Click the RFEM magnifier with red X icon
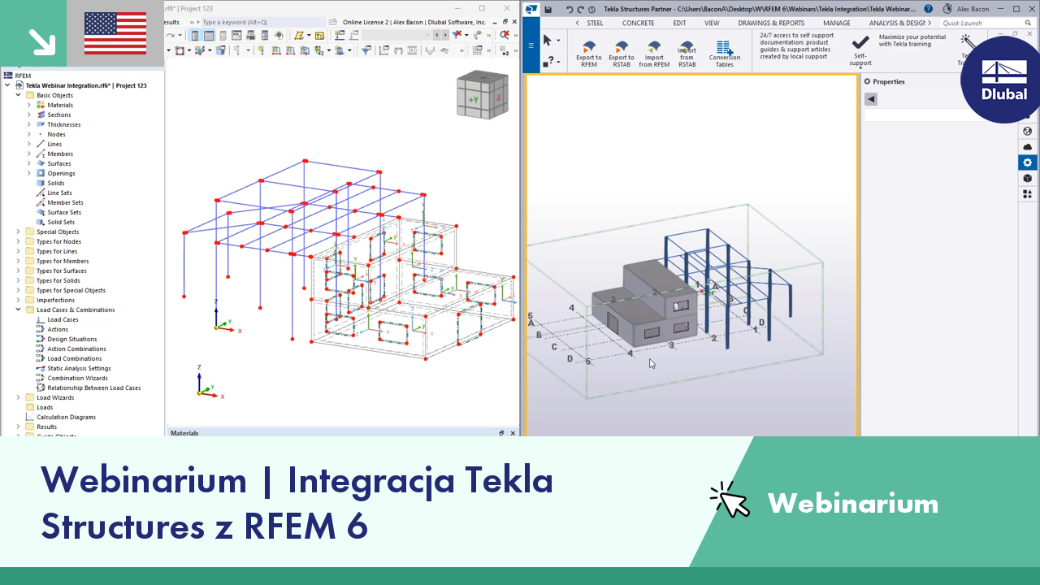This screenshot has width=1040, height=585. [x=505, y=35]
